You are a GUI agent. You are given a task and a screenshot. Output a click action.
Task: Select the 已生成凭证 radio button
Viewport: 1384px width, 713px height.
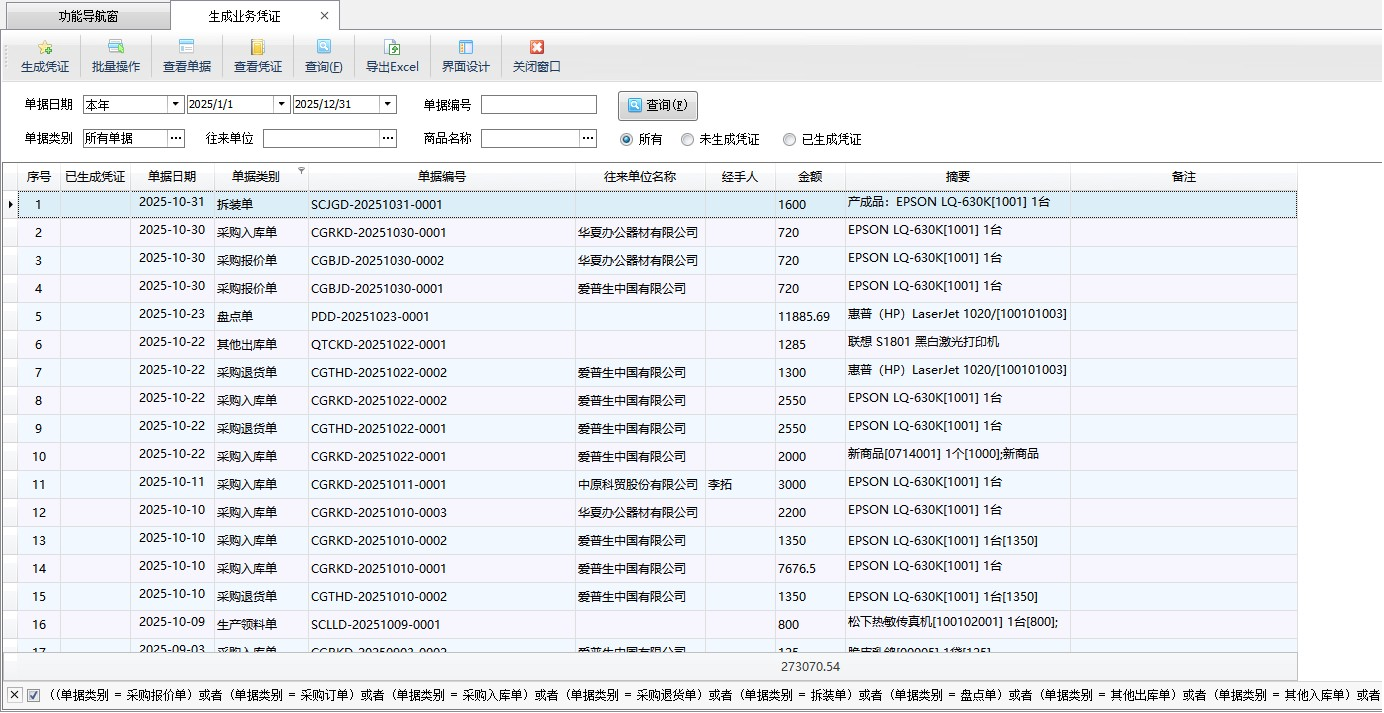click(x=790, y=140)
